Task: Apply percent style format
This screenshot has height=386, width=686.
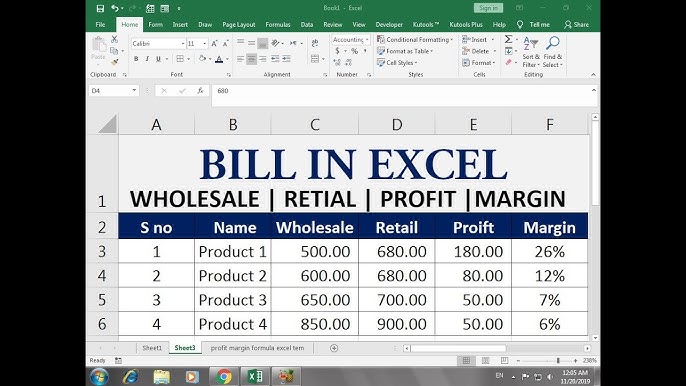Action: (354, 51)
